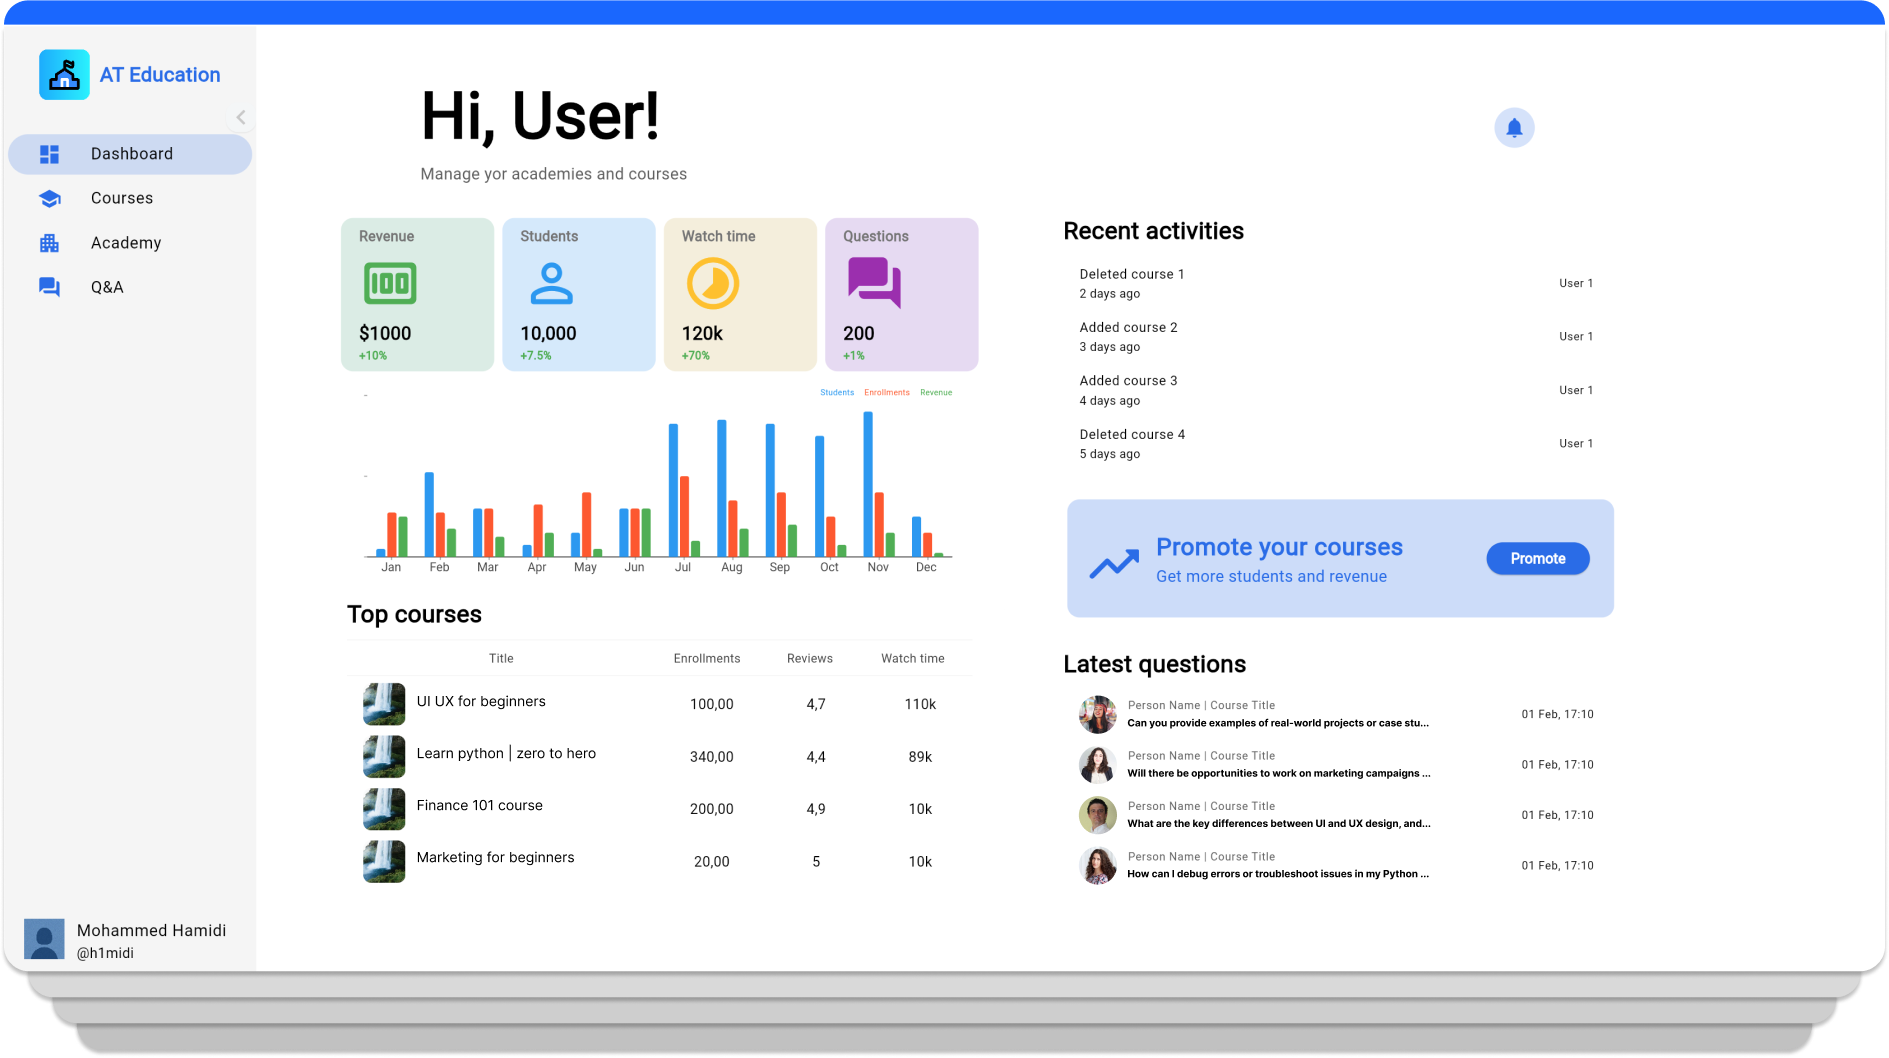Viewport: 1889px width, 1058px height.
Task: Click the Finance 101 course thumbnail
Action: [384, 809]
